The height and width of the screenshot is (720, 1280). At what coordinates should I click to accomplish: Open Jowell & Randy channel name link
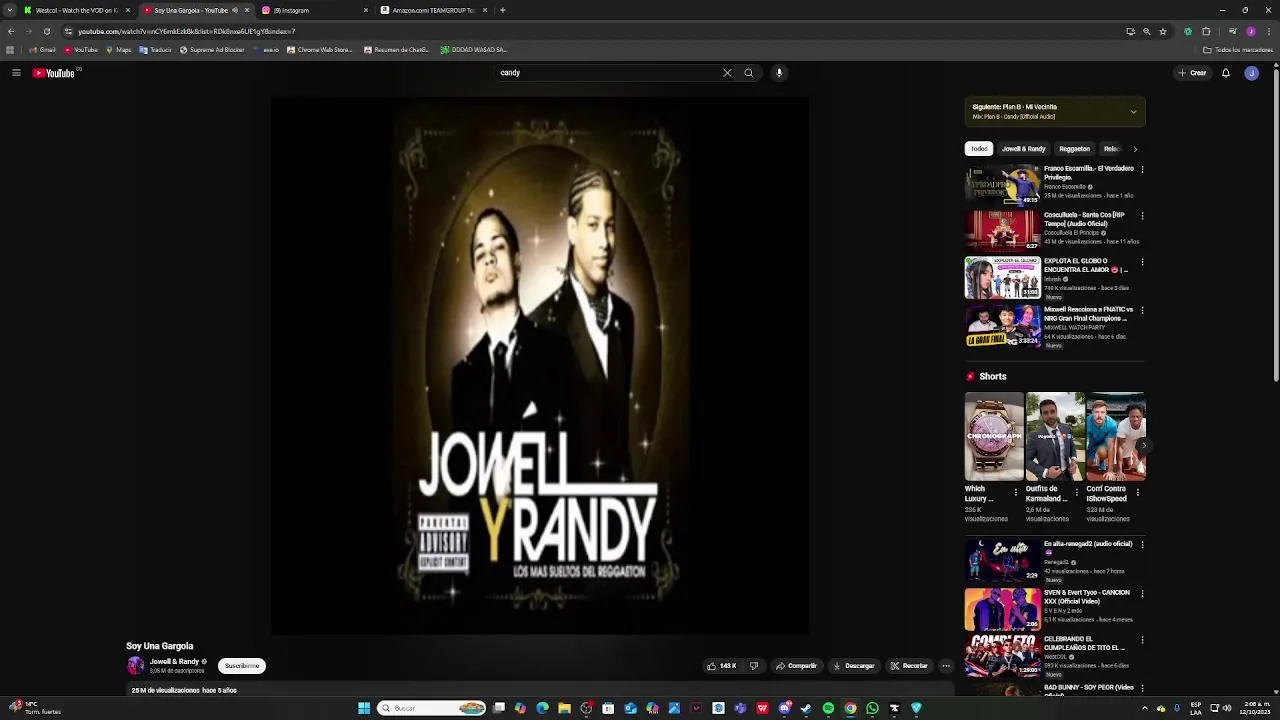click(174, 662)
